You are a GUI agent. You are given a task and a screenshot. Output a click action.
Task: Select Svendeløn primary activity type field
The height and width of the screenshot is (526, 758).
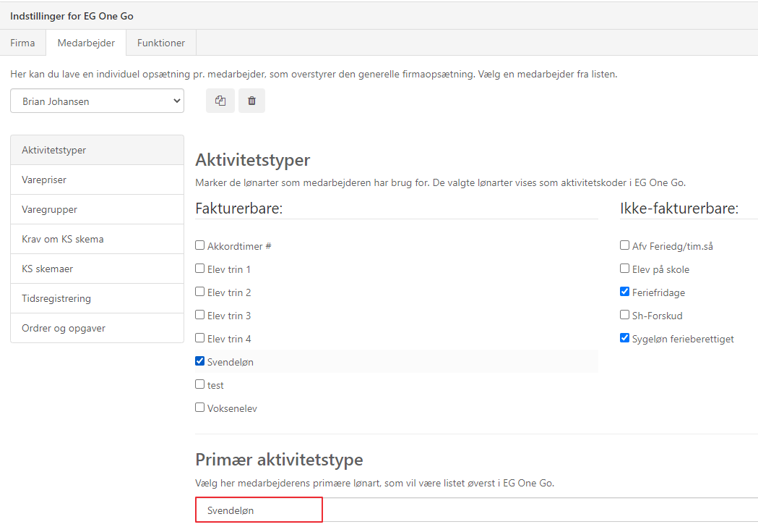[259, 510]
